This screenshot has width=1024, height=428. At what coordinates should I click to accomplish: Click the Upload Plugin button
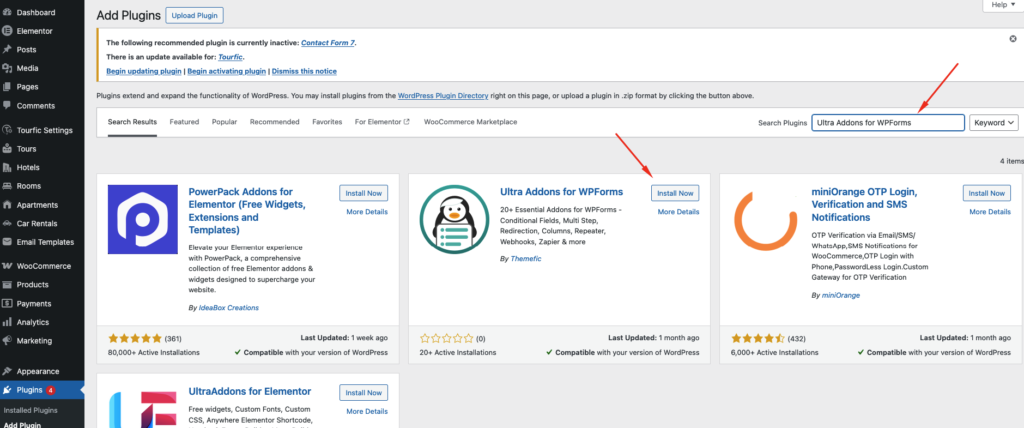pyautogui.click(x=194, y=15)
